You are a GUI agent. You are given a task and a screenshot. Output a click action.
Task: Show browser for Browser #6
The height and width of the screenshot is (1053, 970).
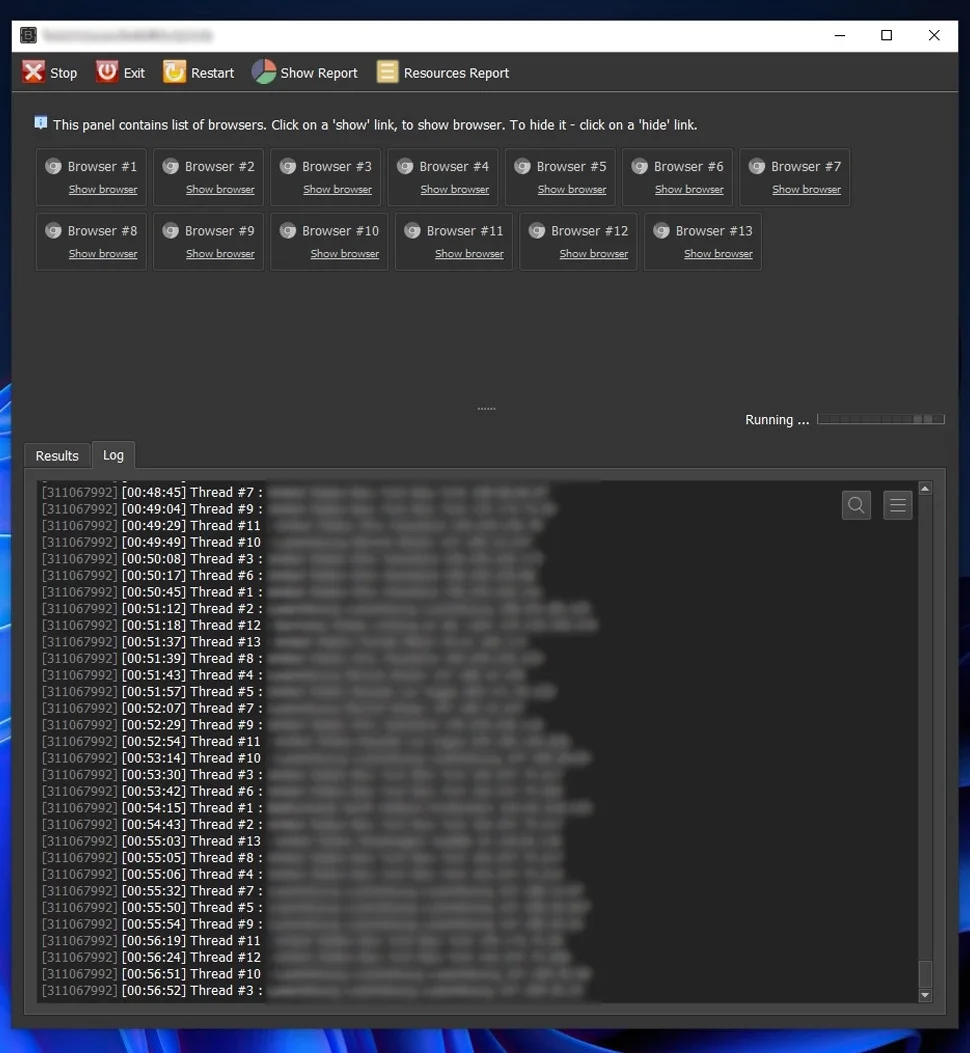pyautogui.click(x=689, y=189)
